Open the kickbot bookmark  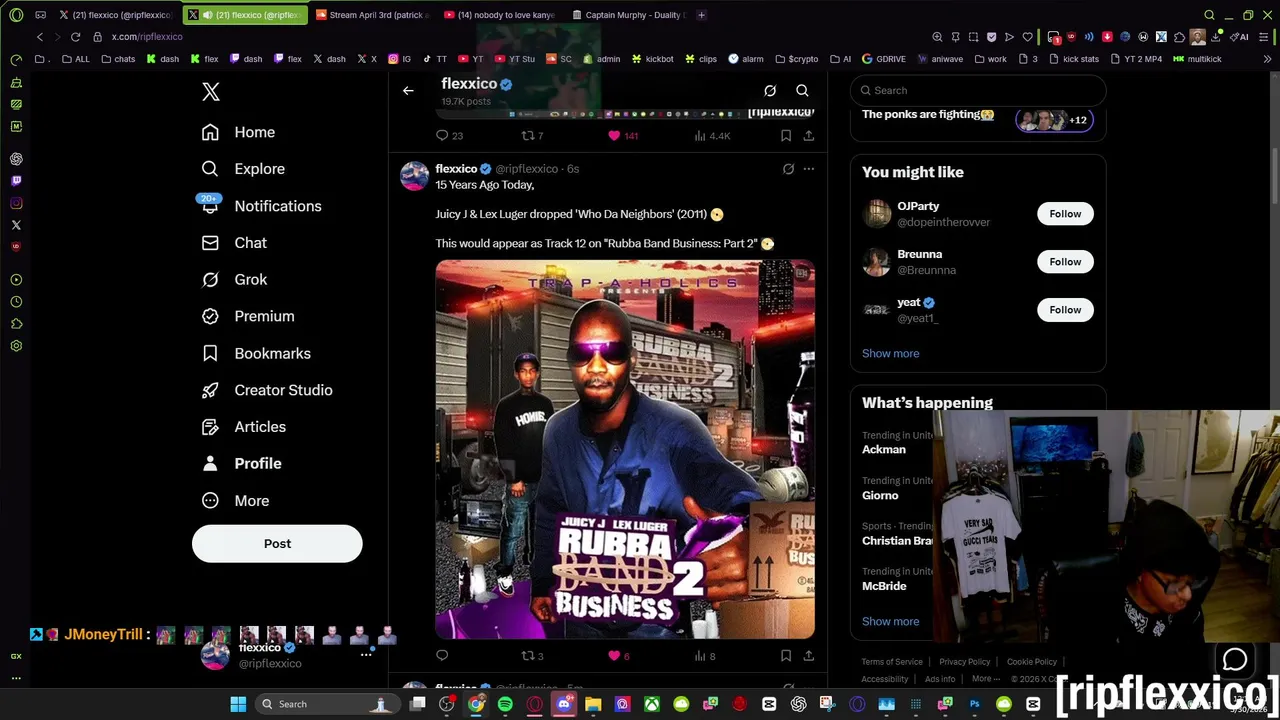click(x=652, y=59)
